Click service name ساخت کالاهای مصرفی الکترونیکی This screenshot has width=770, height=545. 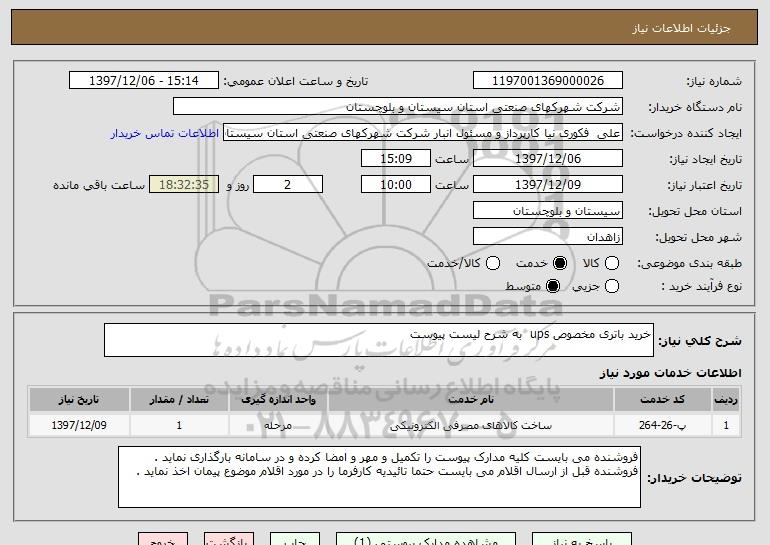coord(471,425)
